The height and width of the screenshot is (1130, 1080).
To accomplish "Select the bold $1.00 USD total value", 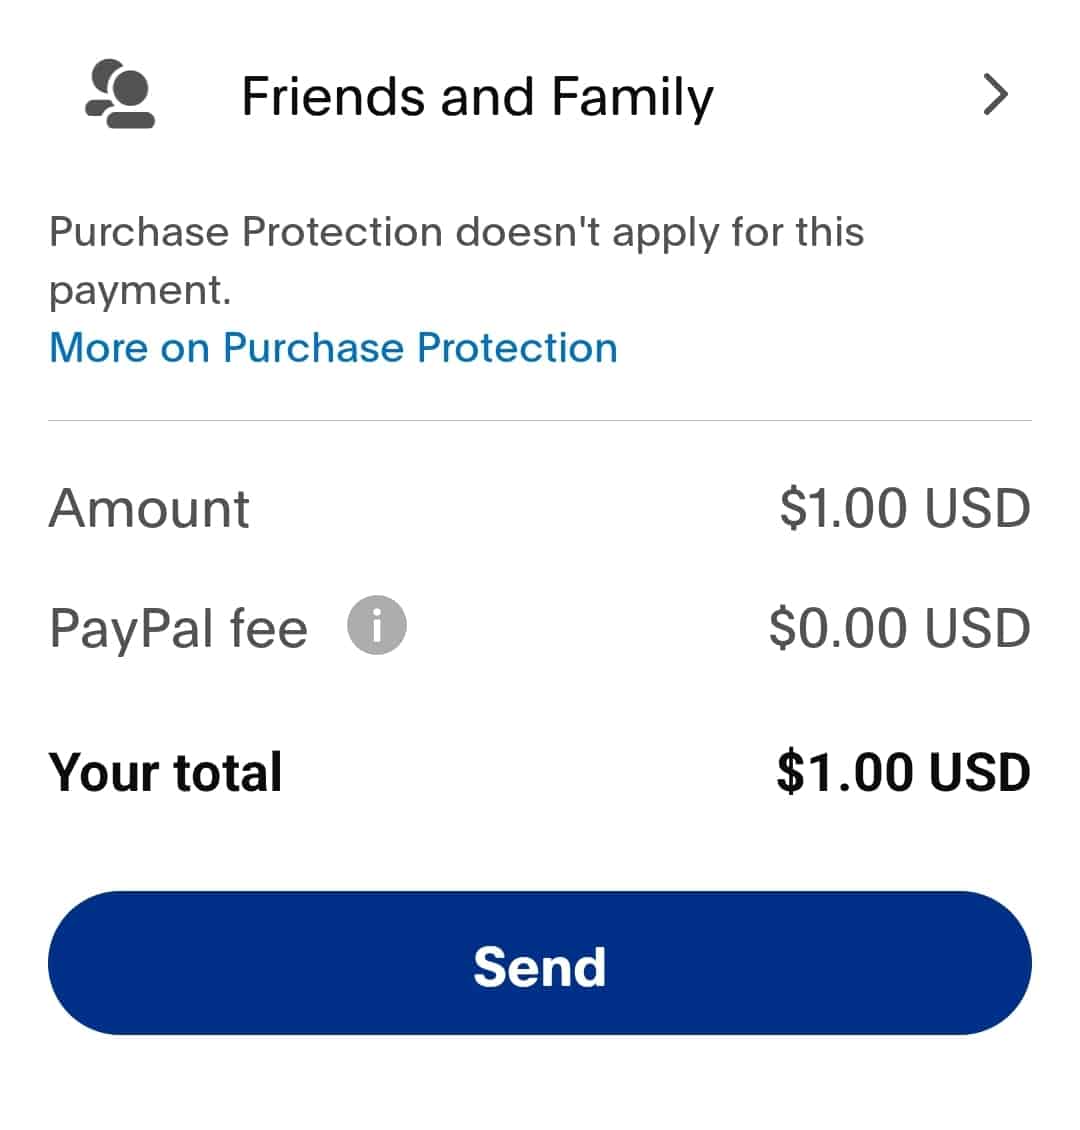I will (903, 773).
